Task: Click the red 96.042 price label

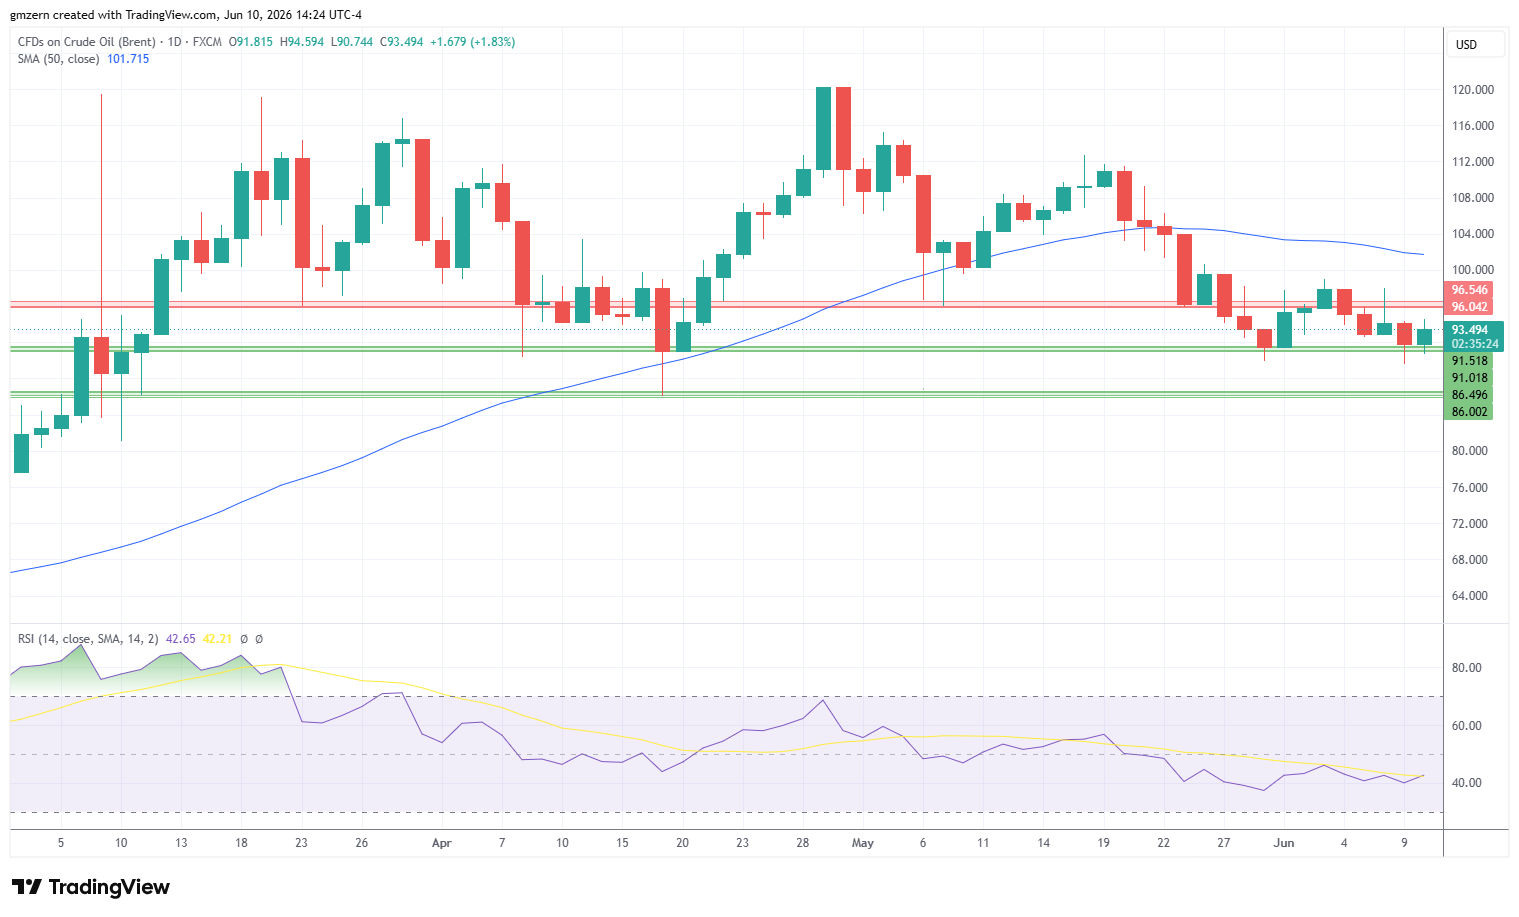Action: point(1469,307)
